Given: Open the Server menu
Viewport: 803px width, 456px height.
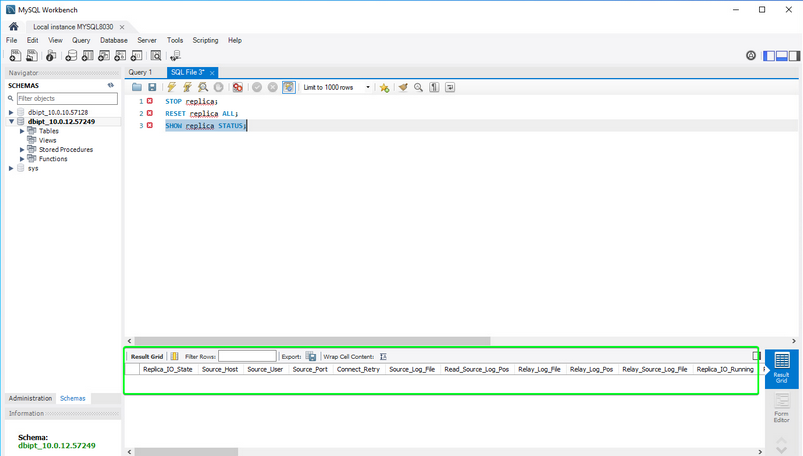Looking at the screenshot, I should pos(147,40).
